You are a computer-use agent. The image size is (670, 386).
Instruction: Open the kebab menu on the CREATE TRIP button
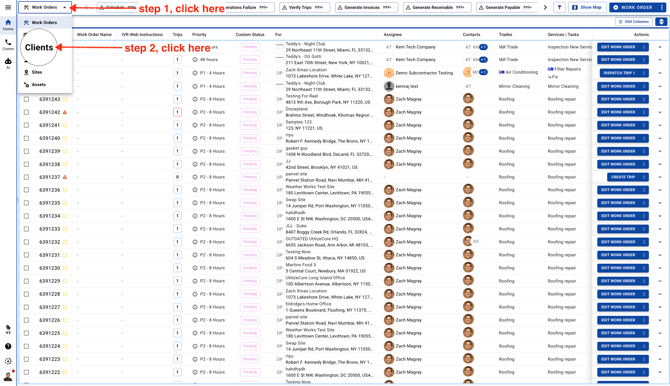click(x=644, y=177)
